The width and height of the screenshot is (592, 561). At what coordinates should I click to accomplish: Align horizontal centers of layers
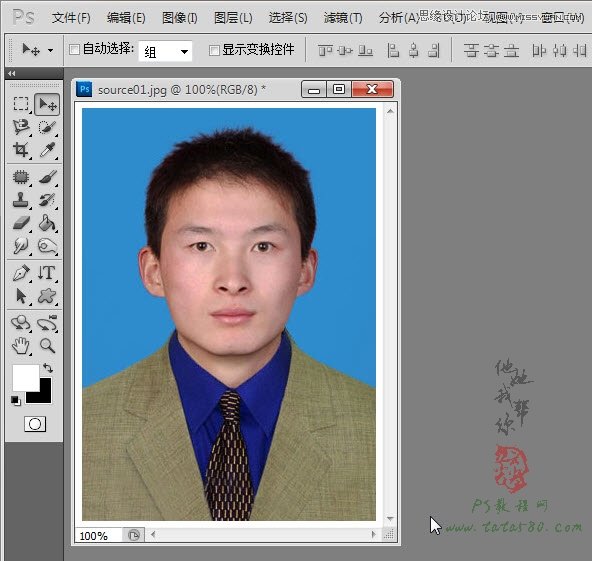click(414, 50)
